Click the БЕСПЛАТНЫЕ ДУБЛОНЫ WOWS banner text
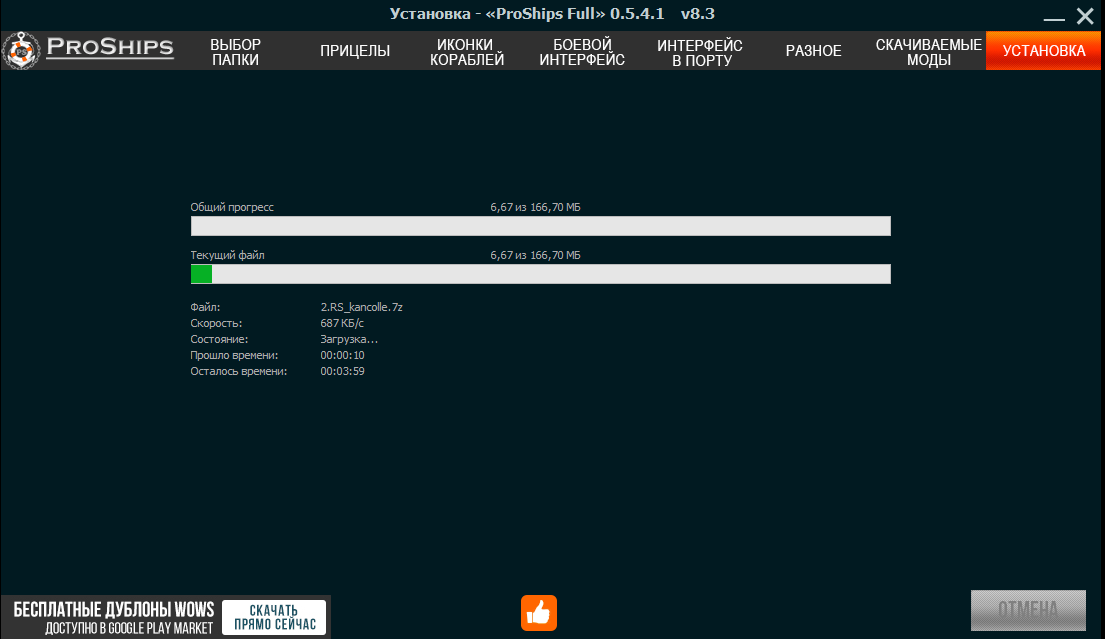 coord(113,609)
